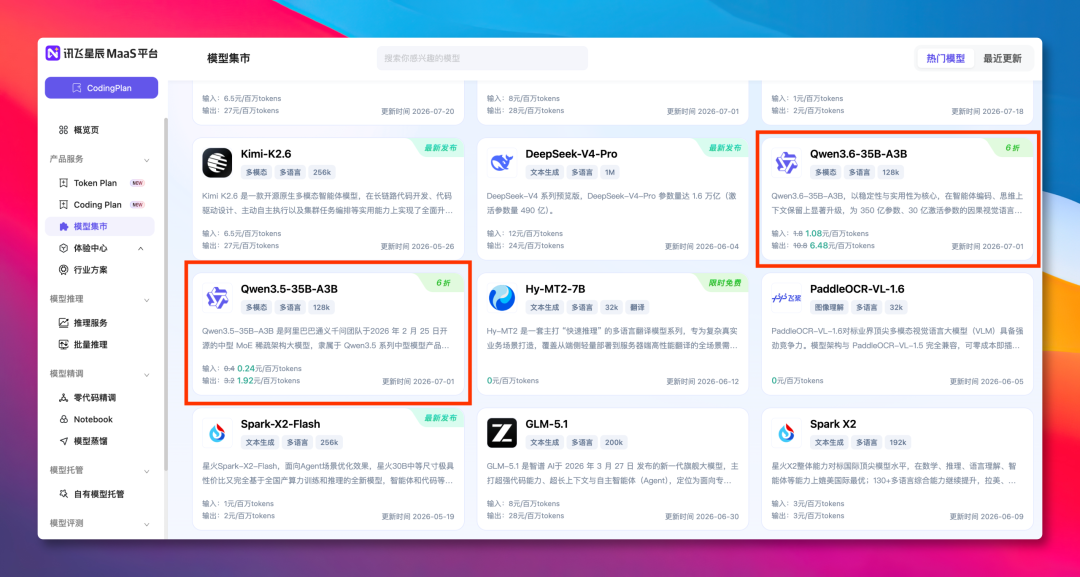
Task: Click the 多模态 tag on Qwen3.5-35B-A3B
Action: pyautogui.click(x=256, y=308)
